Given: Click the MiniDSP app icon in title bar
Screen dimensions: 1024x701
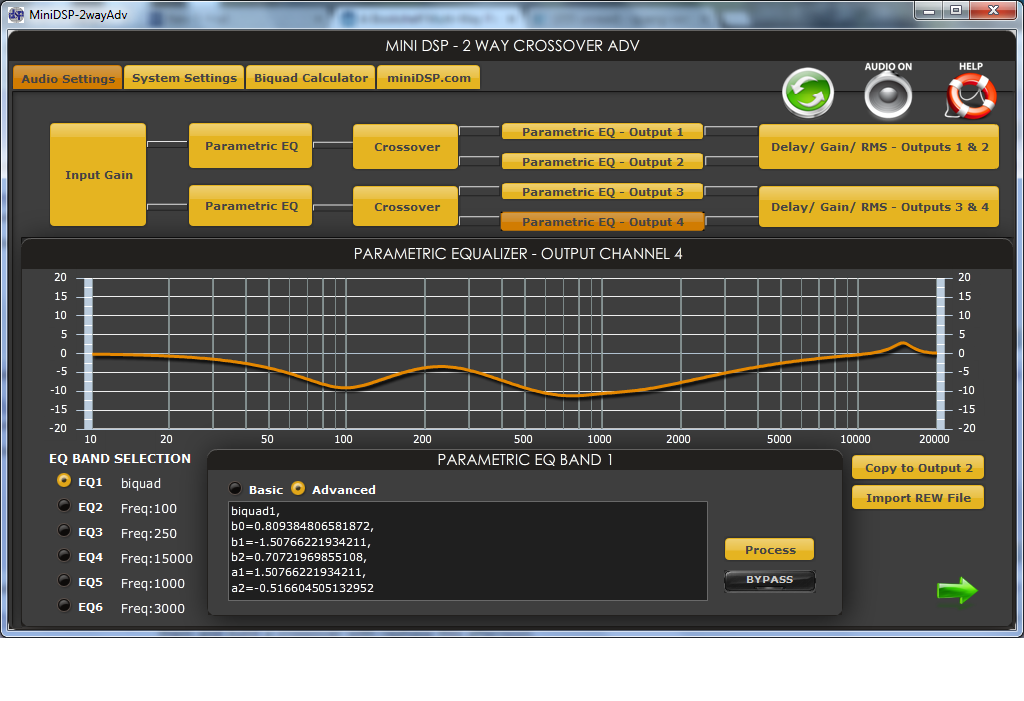Looking at the screenshot, I should (16, 14).
